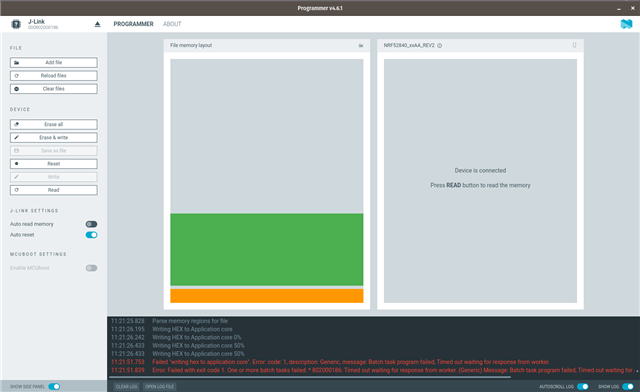Select the orange memory region block

point(267,296)
